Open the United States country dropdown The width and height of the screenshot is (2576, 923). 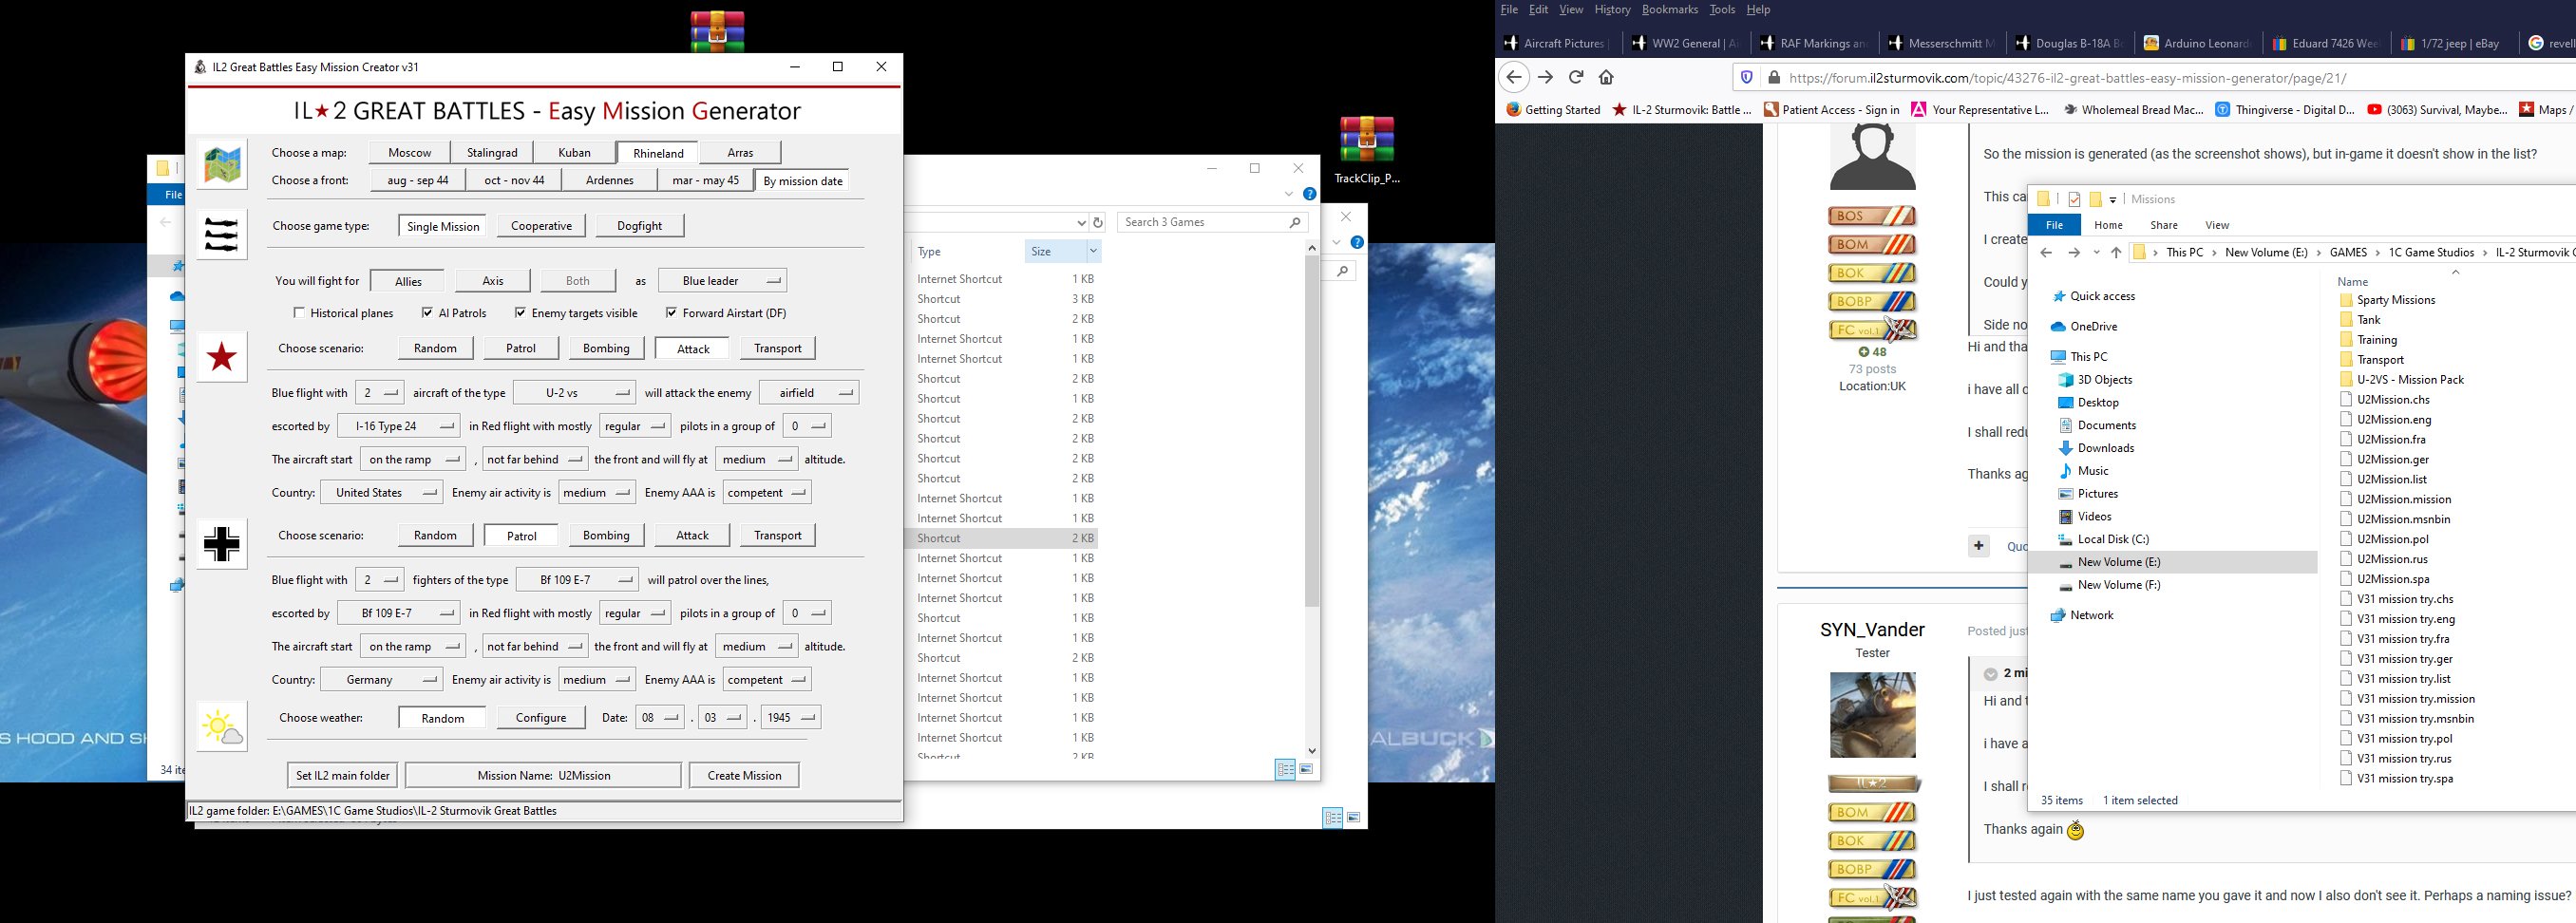pos(381,493)
